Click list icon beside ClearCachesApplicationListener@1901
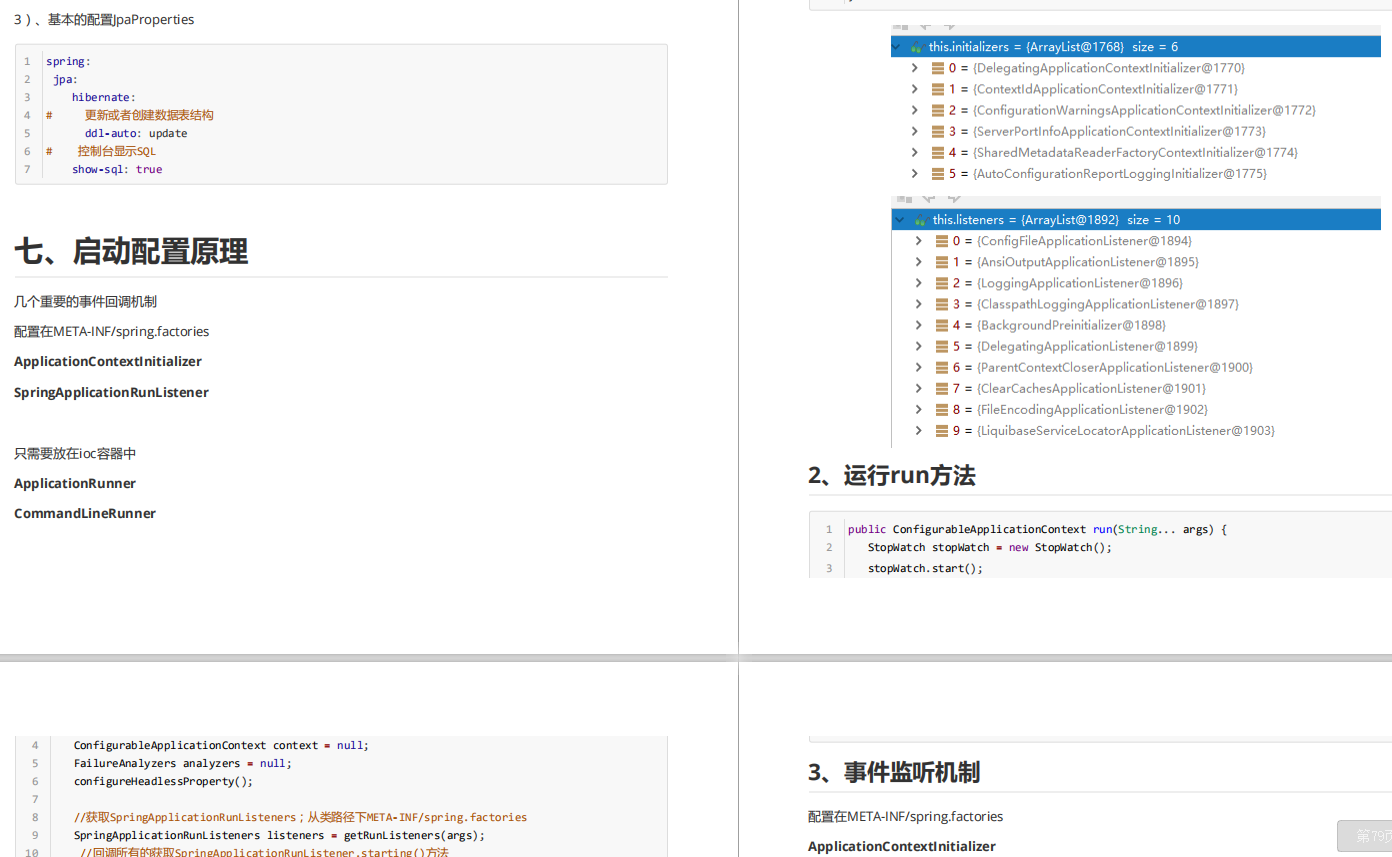The height and width of the screenshot is (857, 1392). click(942, 388)
